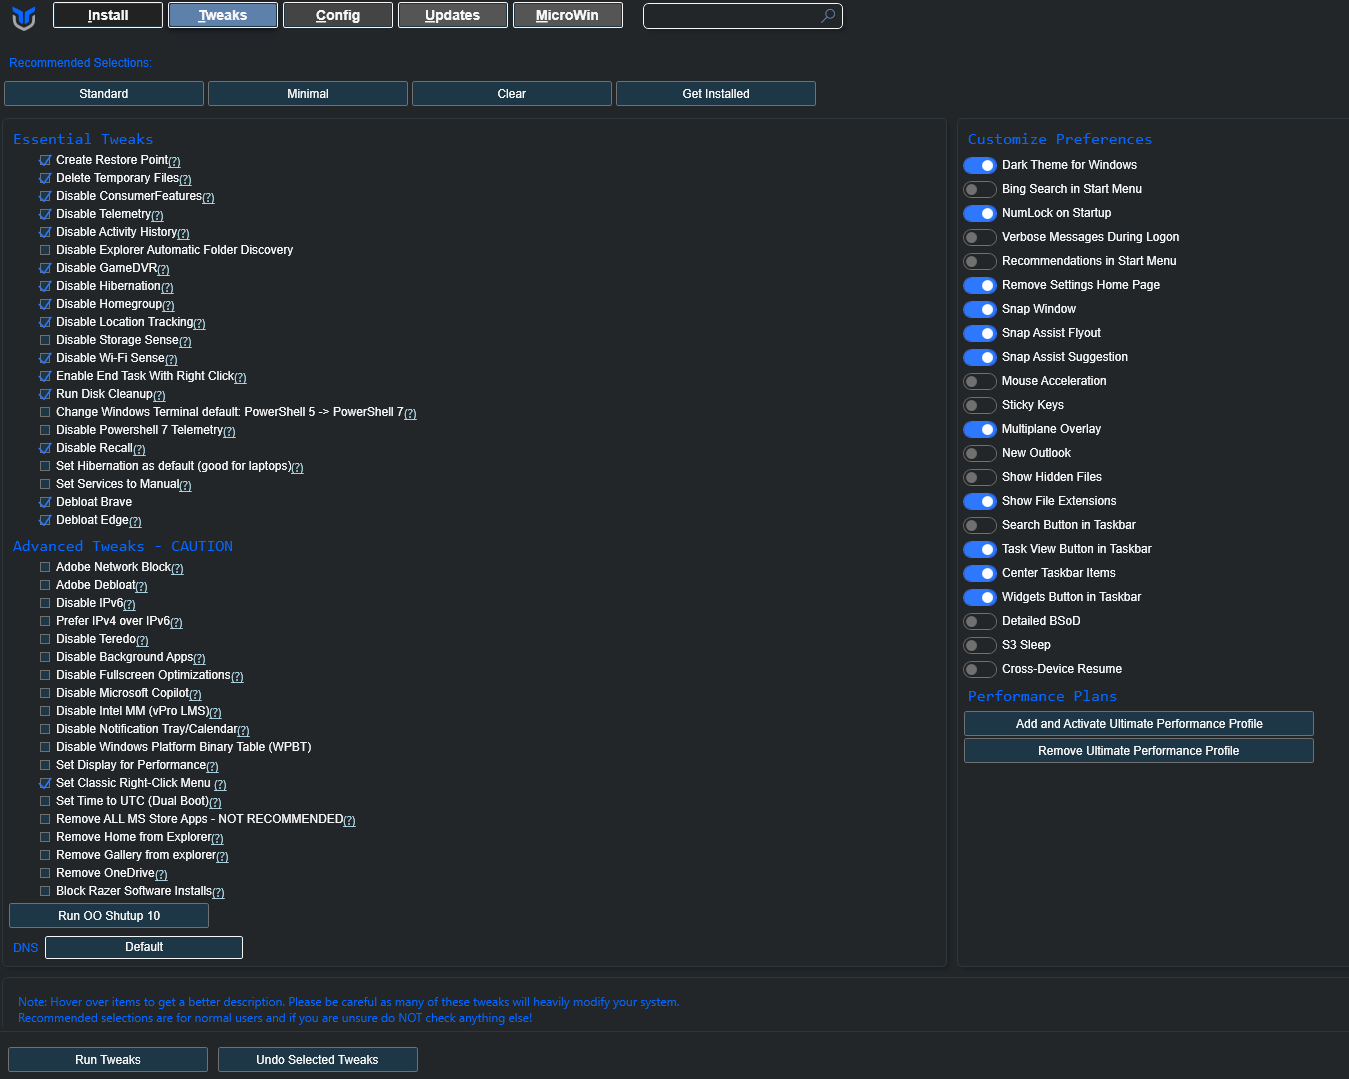Select the Tweaks tab
Screen dimensions: 1349x1079
click(223, 15)
